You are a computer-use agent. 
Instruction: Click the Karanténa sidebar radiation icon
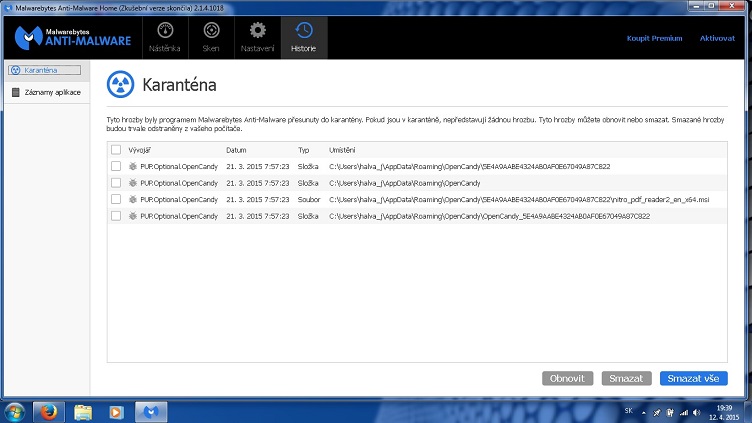click(15, 70)
